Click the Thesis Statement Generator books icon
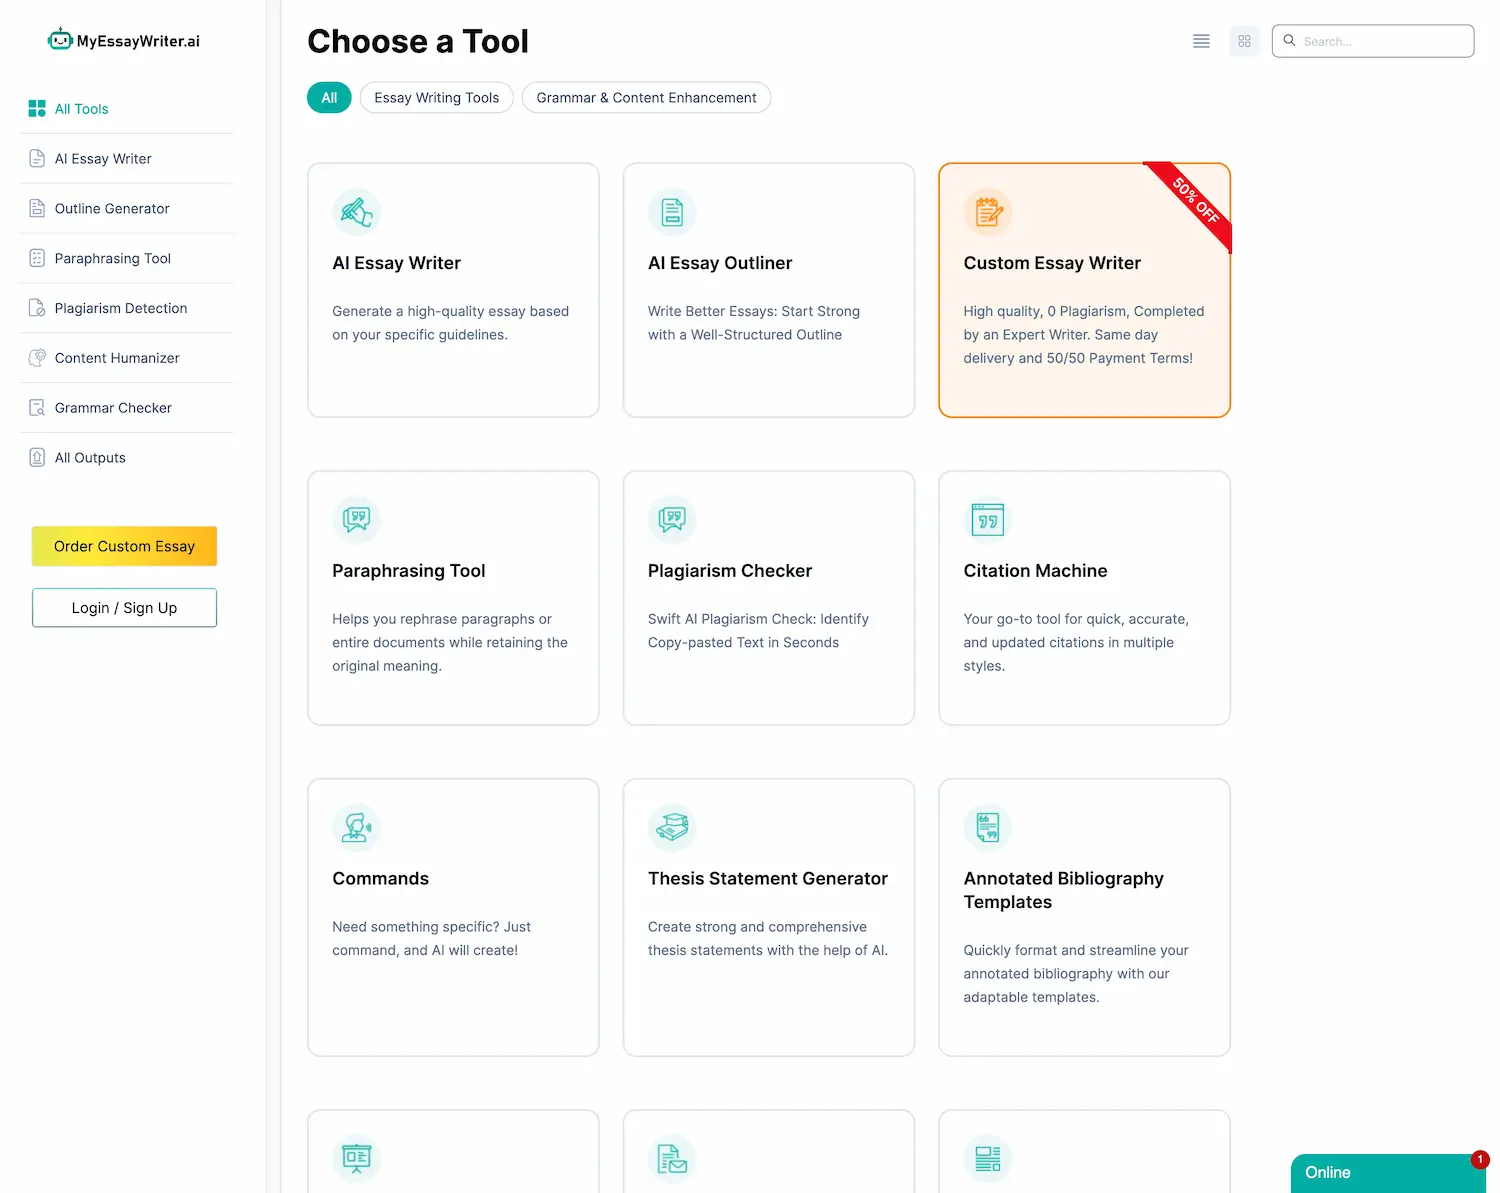1500x1193 pixels. (x=672, y=828)
